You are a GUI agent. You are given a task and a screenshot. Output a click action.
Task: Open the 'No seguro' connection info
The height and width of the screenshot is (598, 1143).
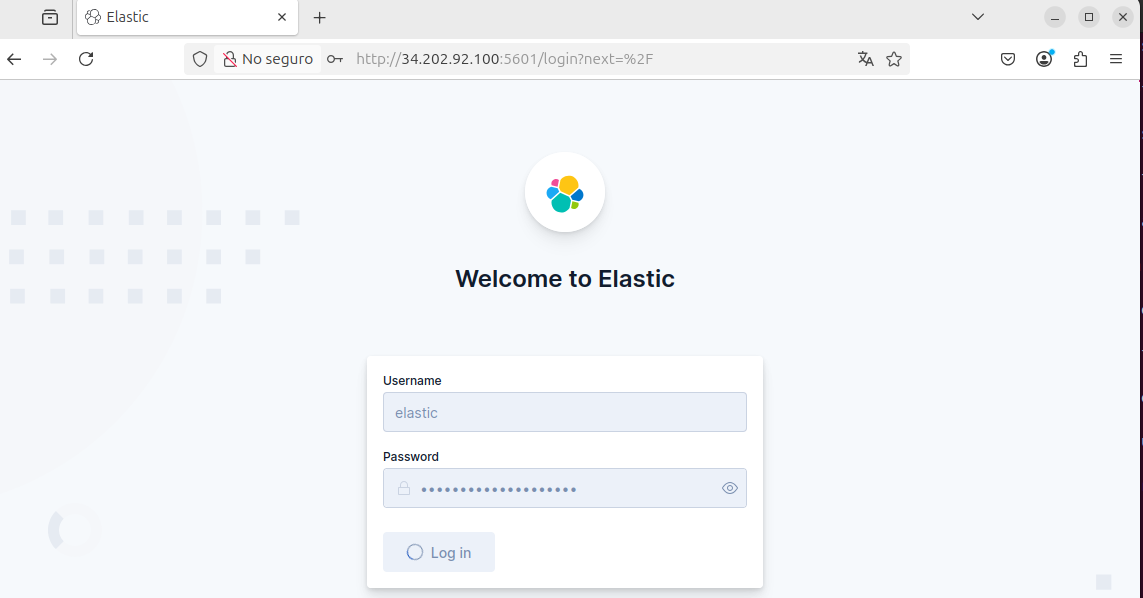click(268, 59)
